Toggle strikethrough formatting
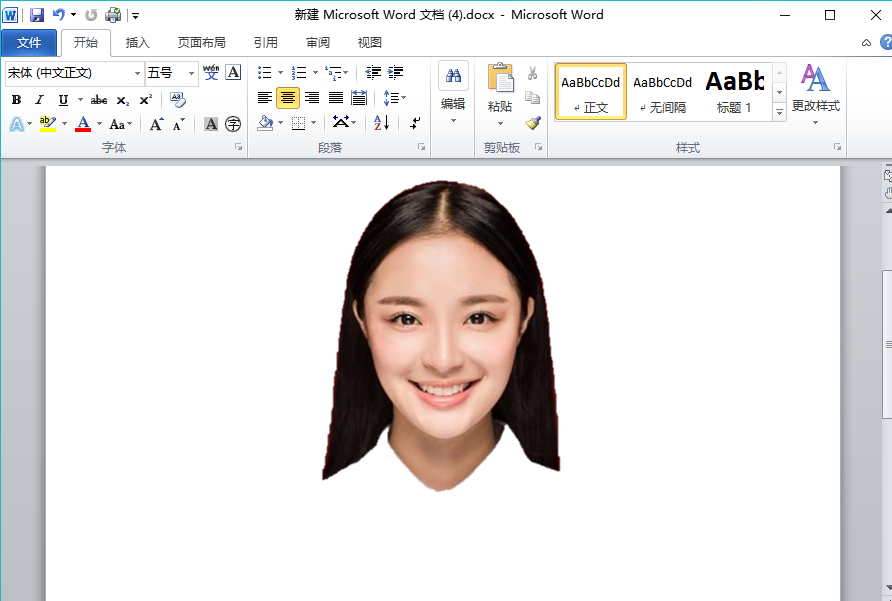This screenshot has height=601, width=892. [x=98, y=100]
